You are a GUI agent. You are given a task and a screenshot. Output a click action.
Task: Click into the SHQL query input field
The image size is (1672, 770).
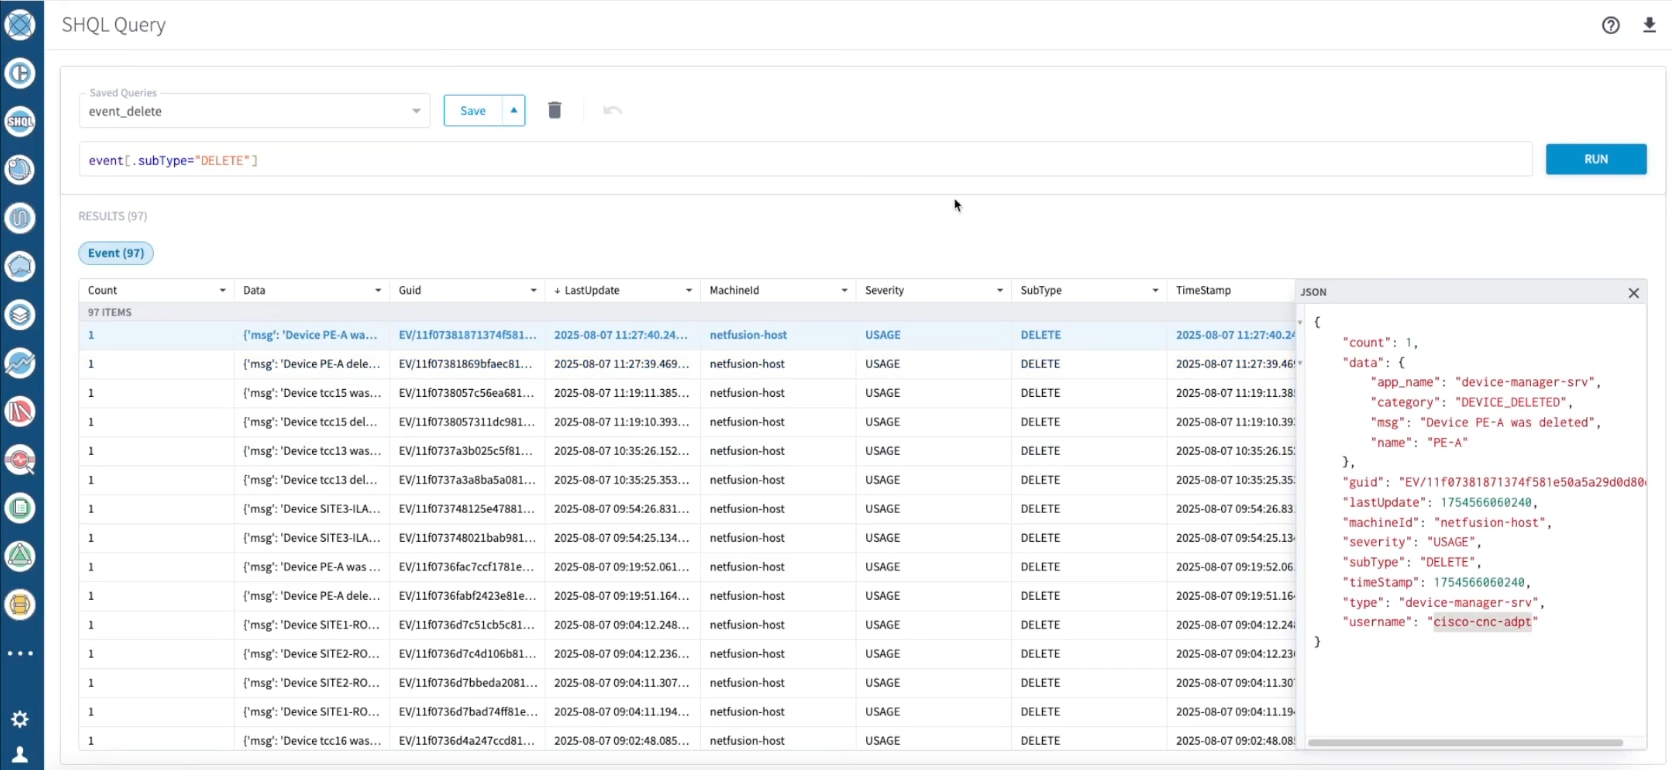[805, 160]
